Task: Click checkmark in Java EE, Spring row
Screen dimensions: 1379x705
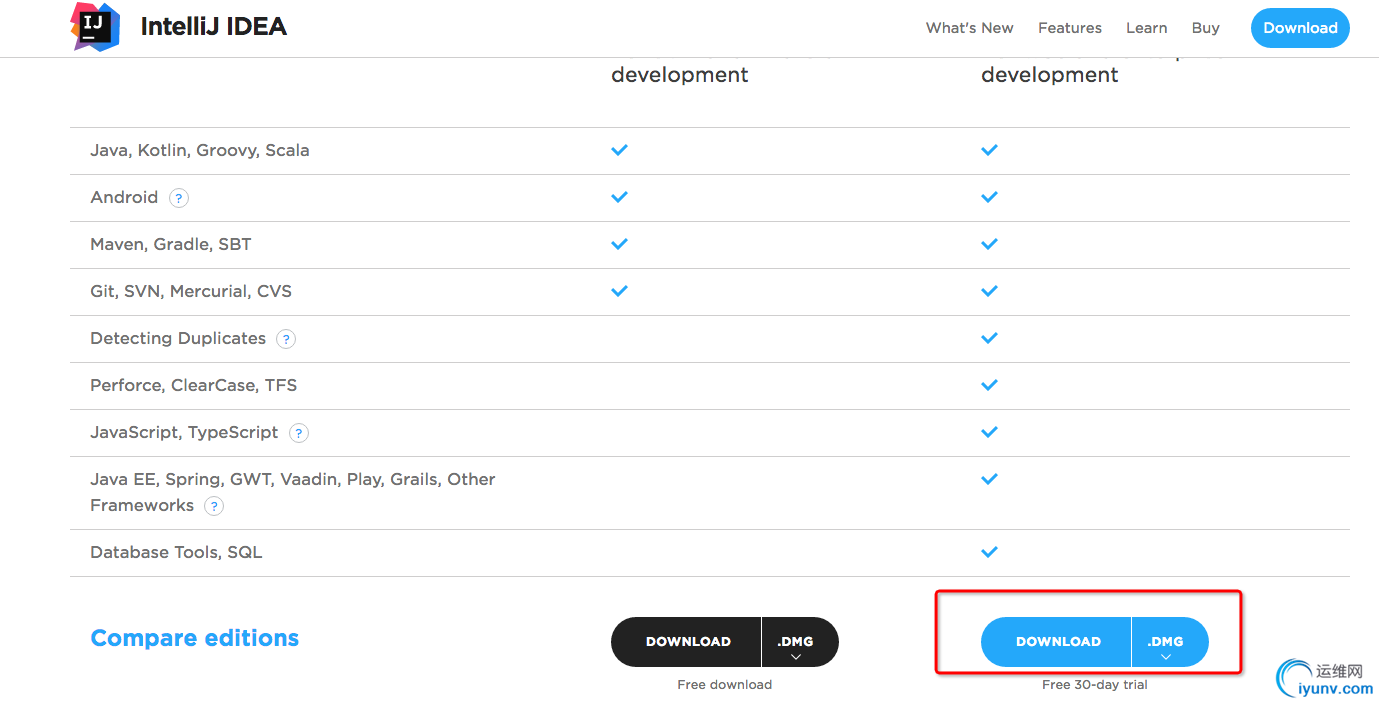Action: (x=990, y=479)
